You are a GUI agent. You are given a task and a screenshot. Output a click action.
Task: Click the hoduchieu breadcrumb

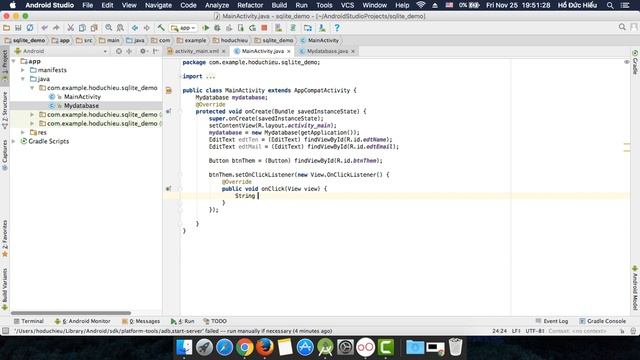(x=230, y=40)
